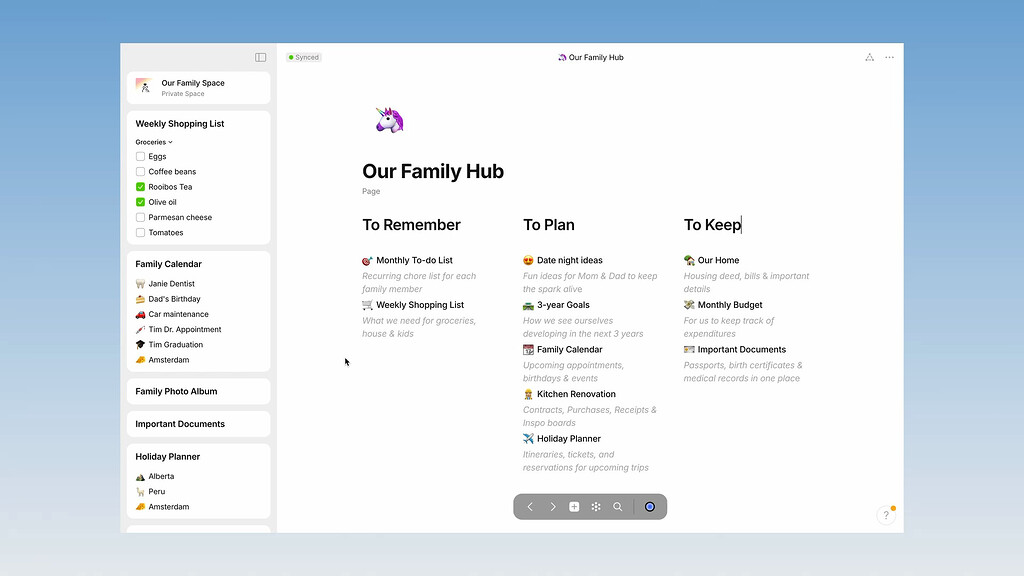Click the share icon at top right
The height and width of the screenshot is (576, 1024).
pos(869,57)
